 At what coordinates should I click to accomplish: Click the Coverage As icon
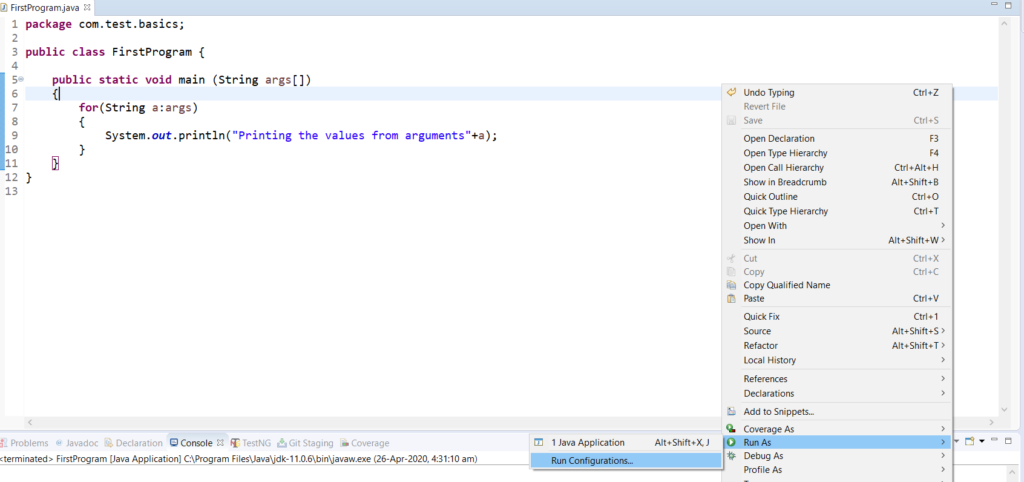click(x=732, y=429)
